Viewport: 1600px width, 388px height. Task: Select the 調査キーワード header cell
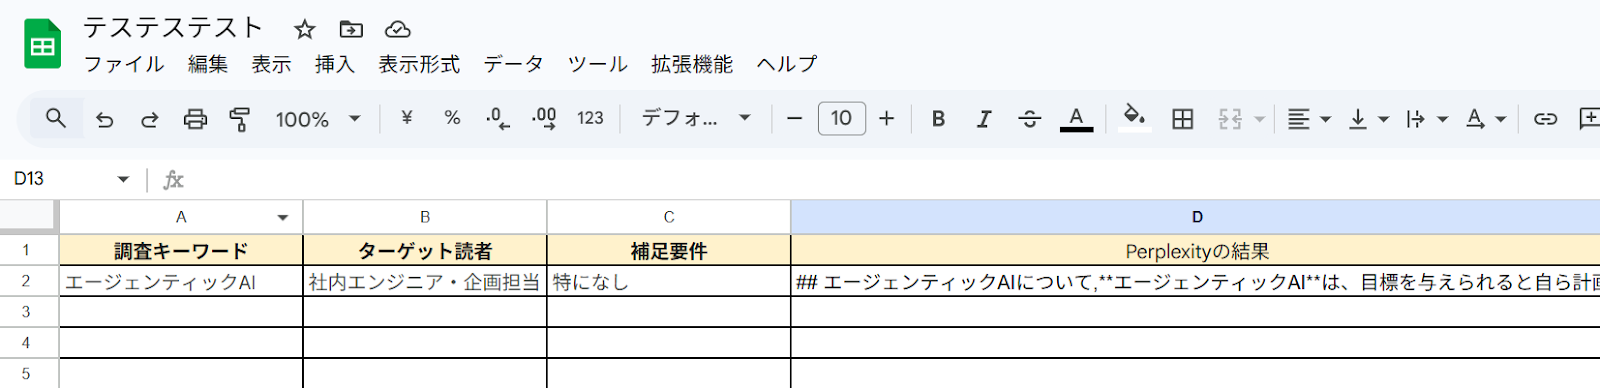click(x=181, y=250)
